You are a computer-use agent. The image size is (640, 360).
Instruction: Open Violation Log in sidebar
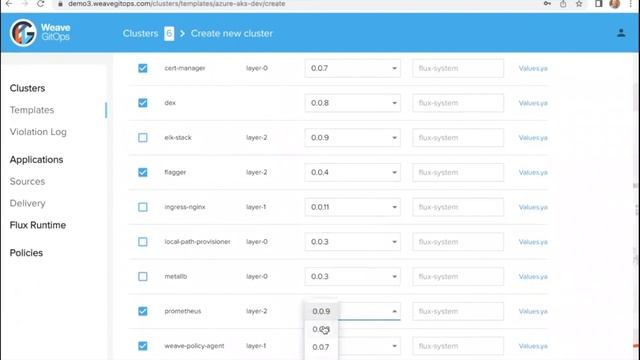click(x=38, y=132)
